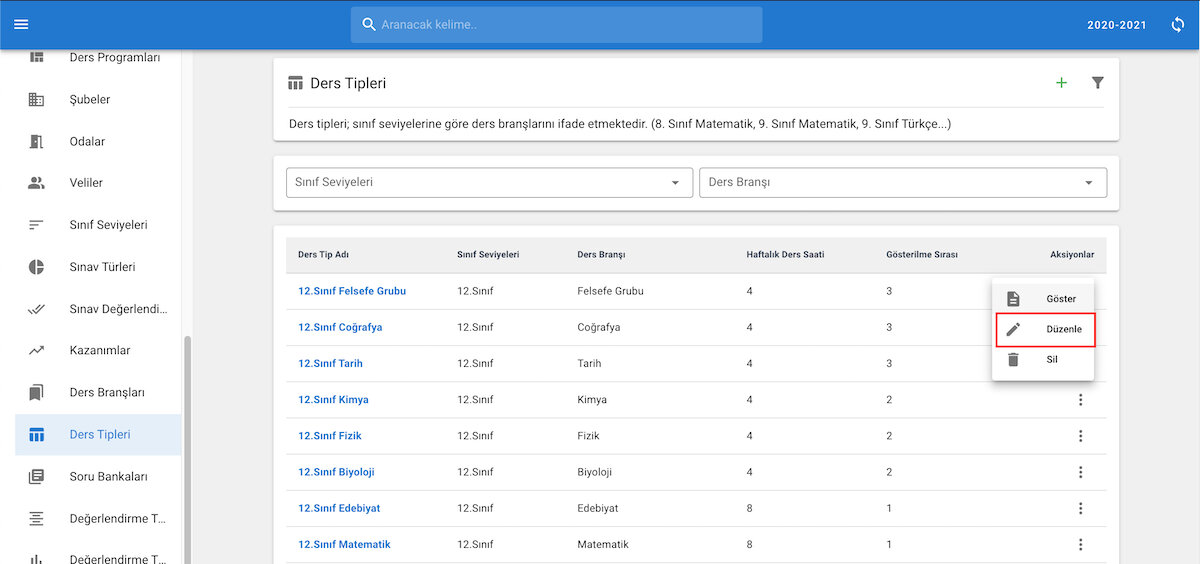Go to Ders Tipleri in sidebar

tap(98, 435)
